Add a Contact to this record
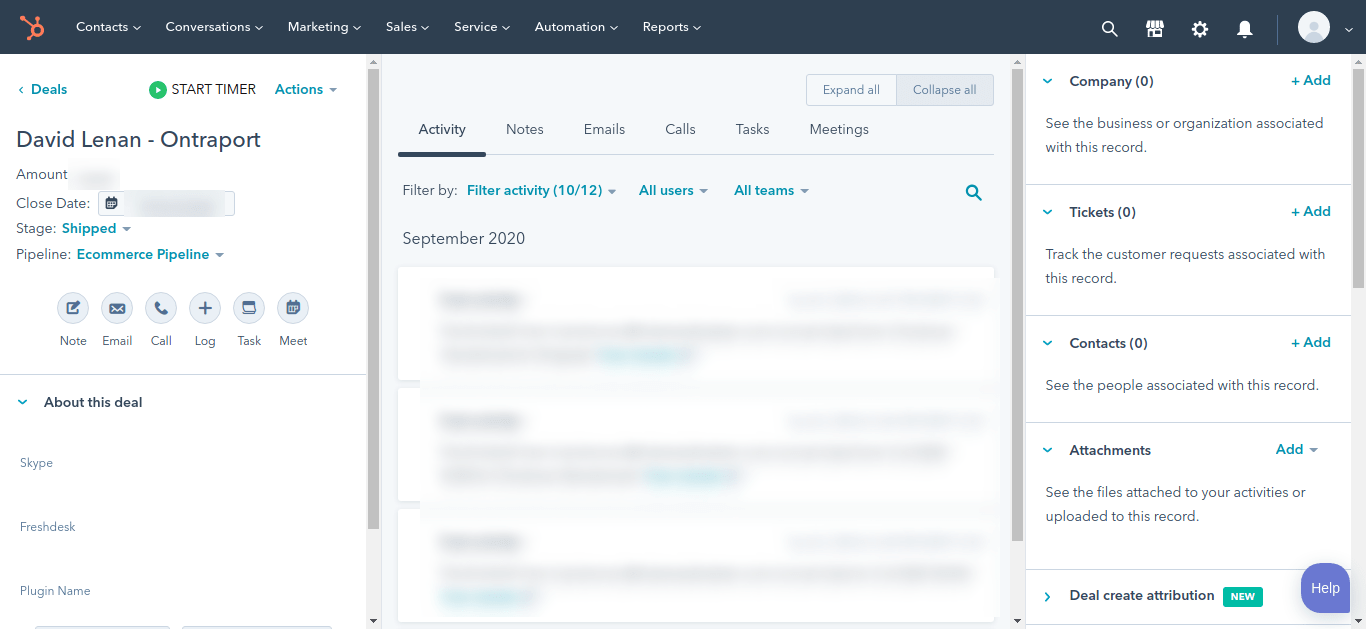This screenshot has width=1366, height=629. point(1310,342)
